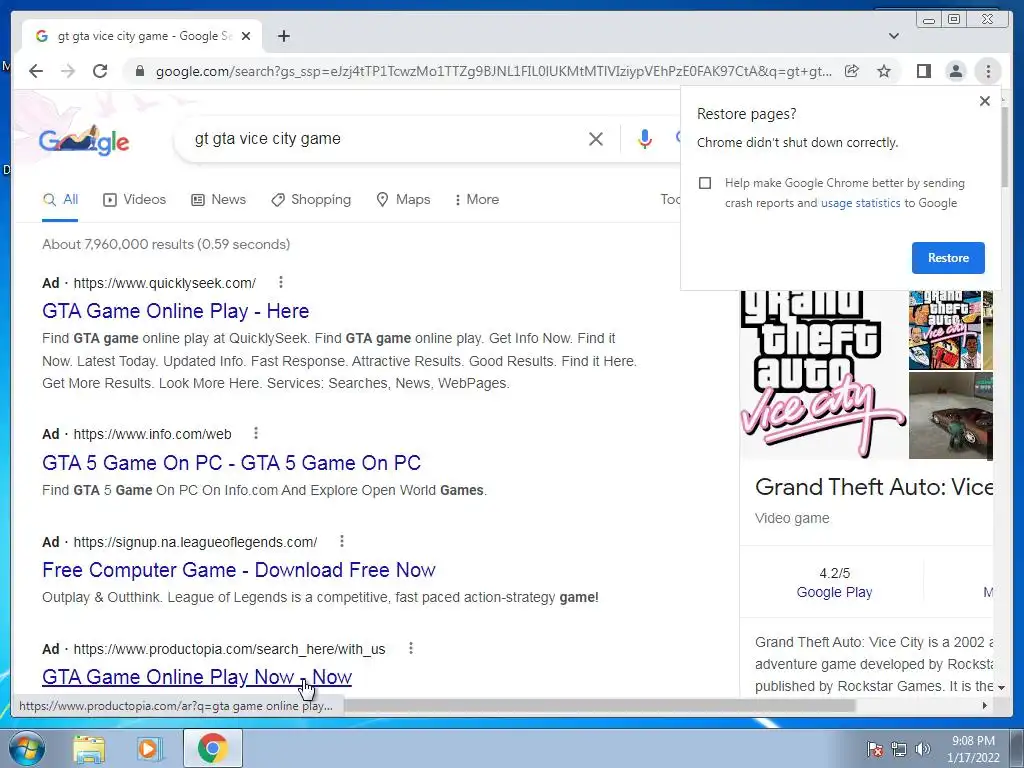The width and height of the screenshot is (1024, 768).
Task: Open GTA 5 Game On PC link
Action: coord(231,463)
